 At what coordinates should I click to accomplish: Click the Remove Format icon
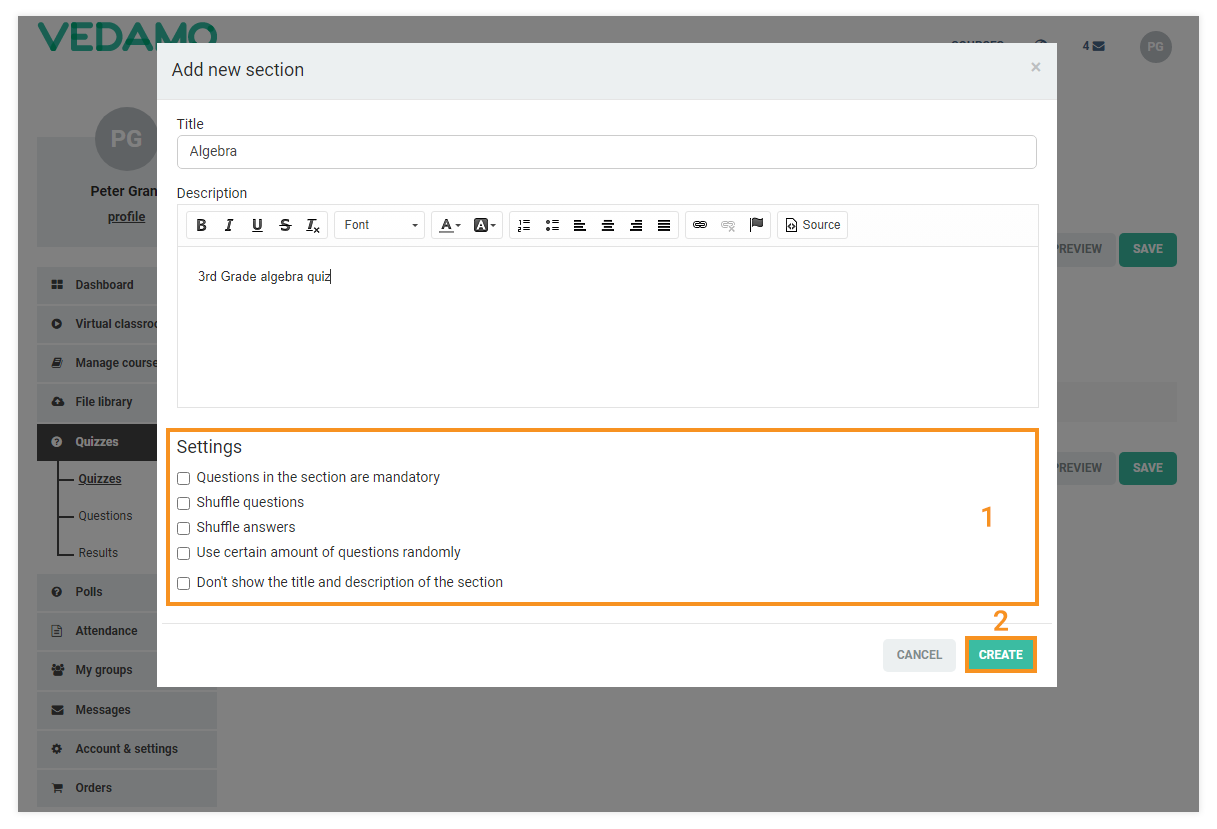point(313,225)
